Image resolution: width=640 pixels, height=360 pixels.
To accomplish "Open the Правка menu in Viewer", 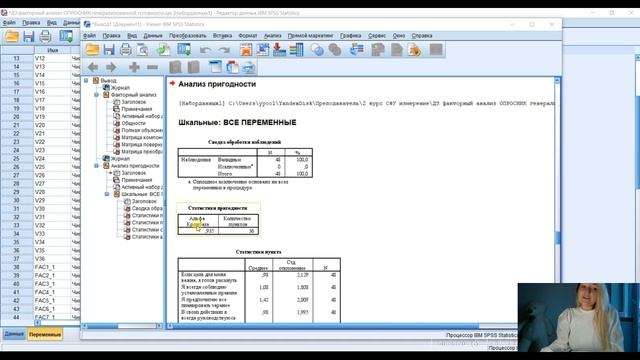I will click(111, 36).
